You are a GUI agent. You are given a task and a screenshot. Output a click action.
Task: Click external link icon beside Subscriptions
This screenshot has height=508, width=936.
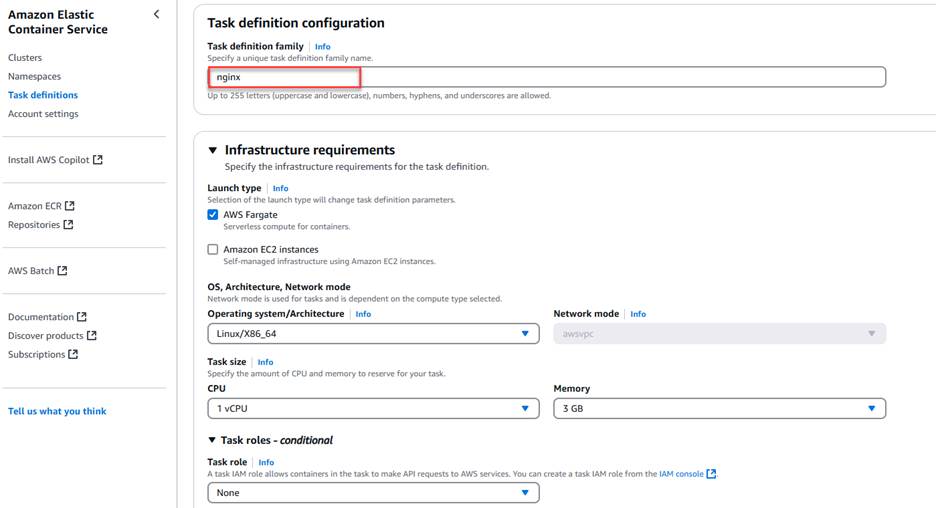point(73,354)
